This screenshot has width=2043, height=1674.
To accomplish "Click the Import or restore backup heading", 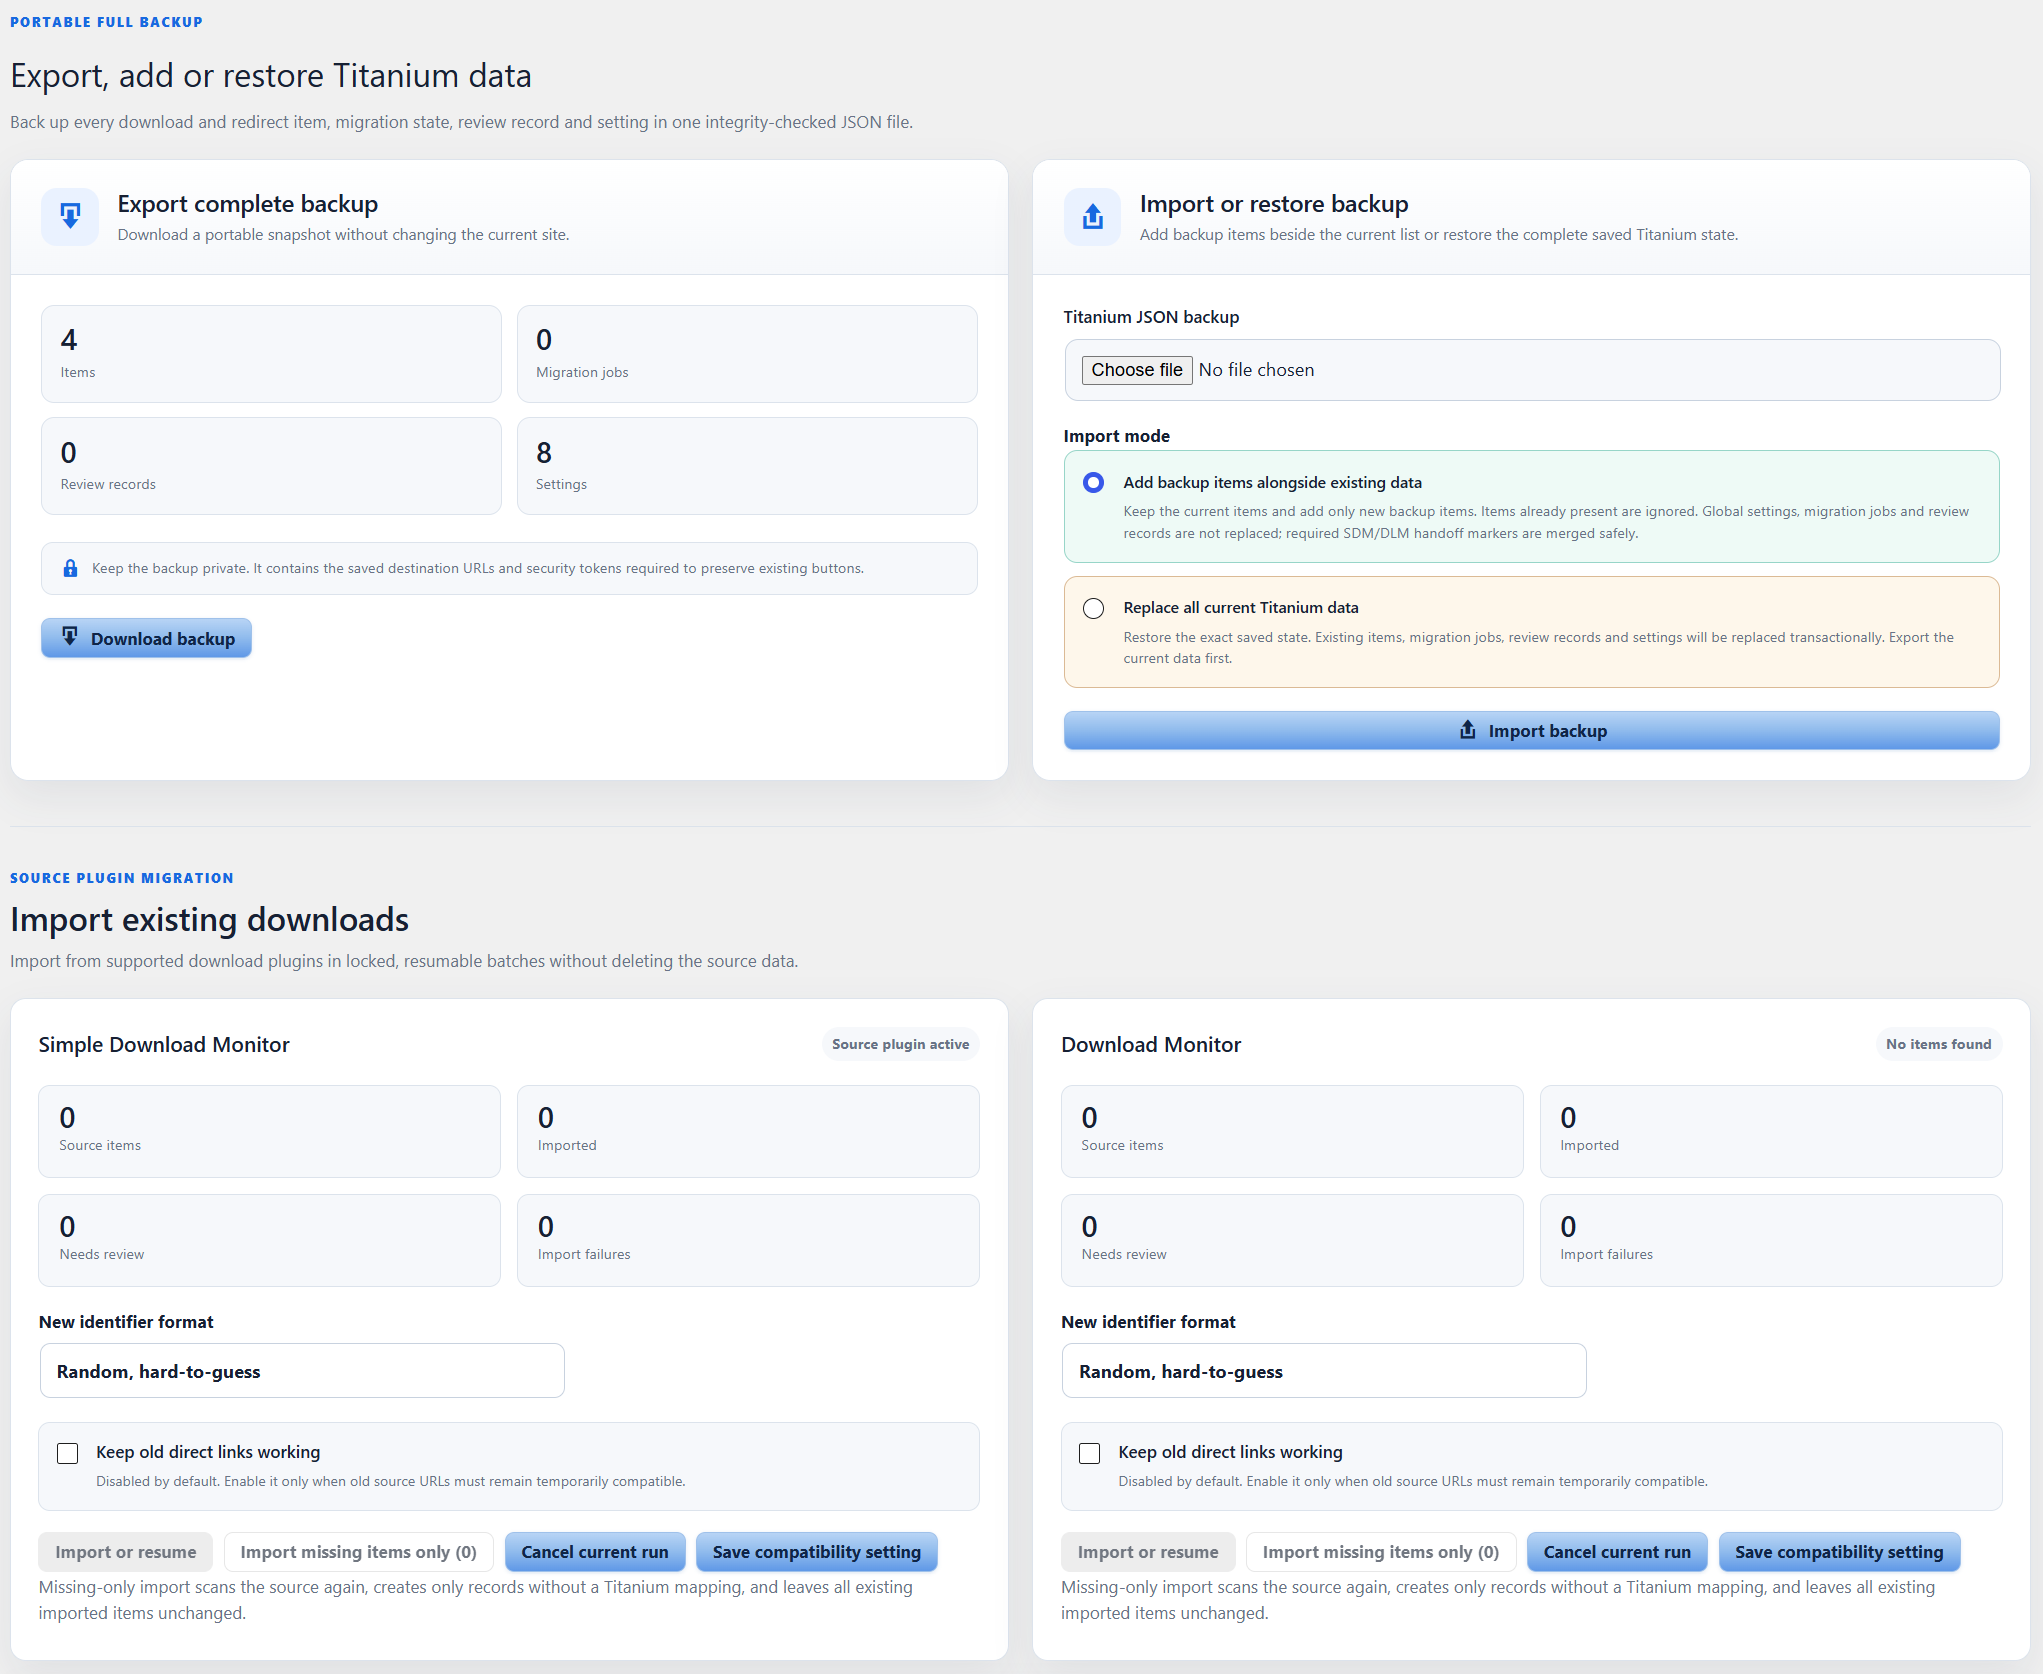I will 1274,204.
